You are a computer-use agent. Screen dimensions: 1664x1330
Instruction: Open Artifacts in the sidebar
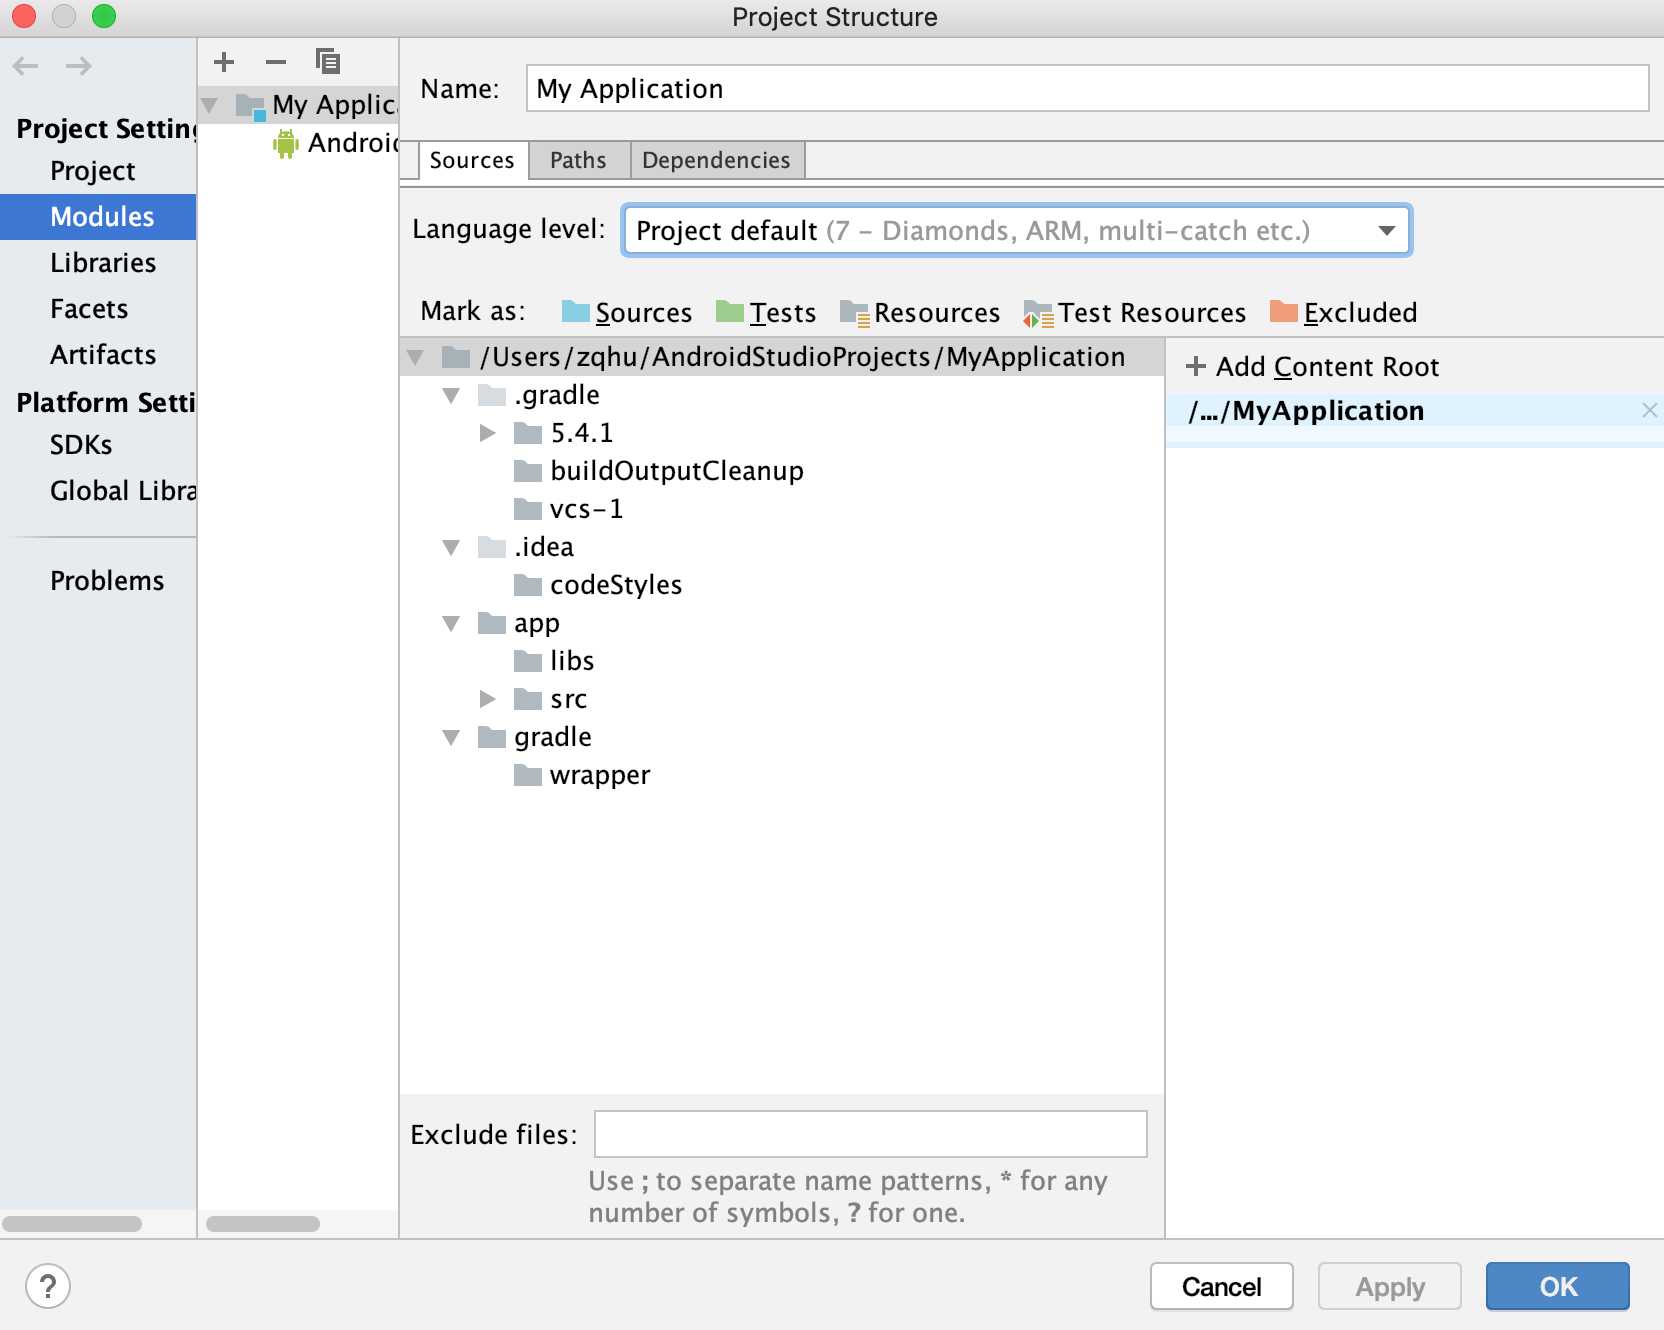point(103,355)
